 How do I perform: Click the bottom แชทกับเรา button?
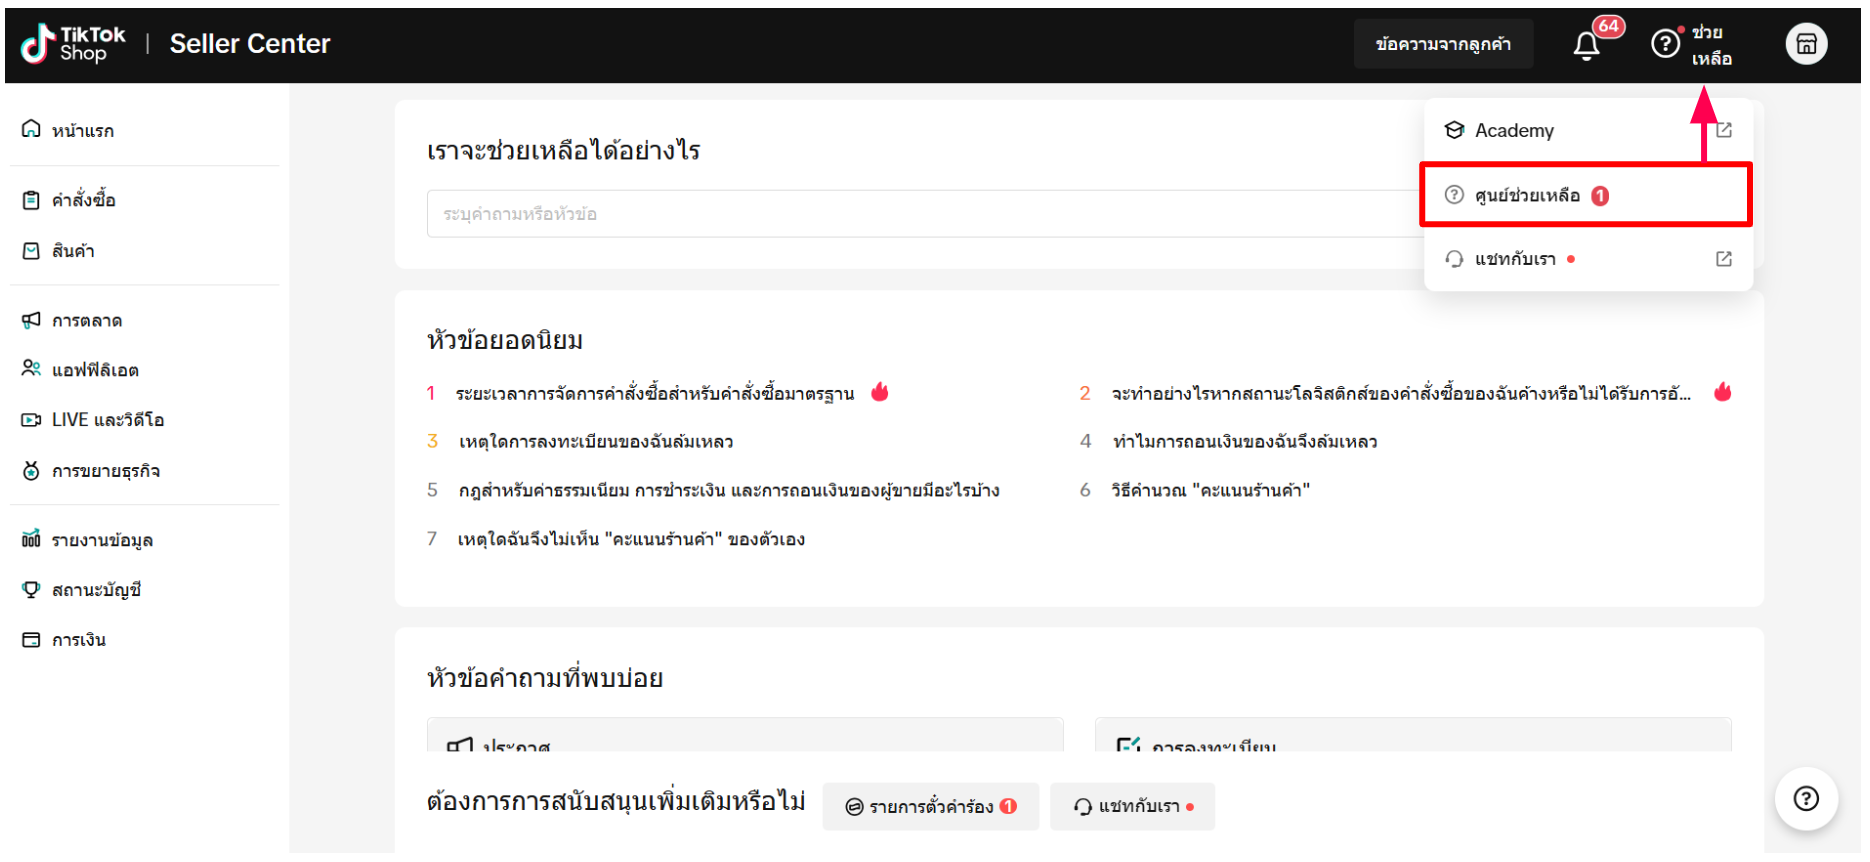tap(1132, 807)
